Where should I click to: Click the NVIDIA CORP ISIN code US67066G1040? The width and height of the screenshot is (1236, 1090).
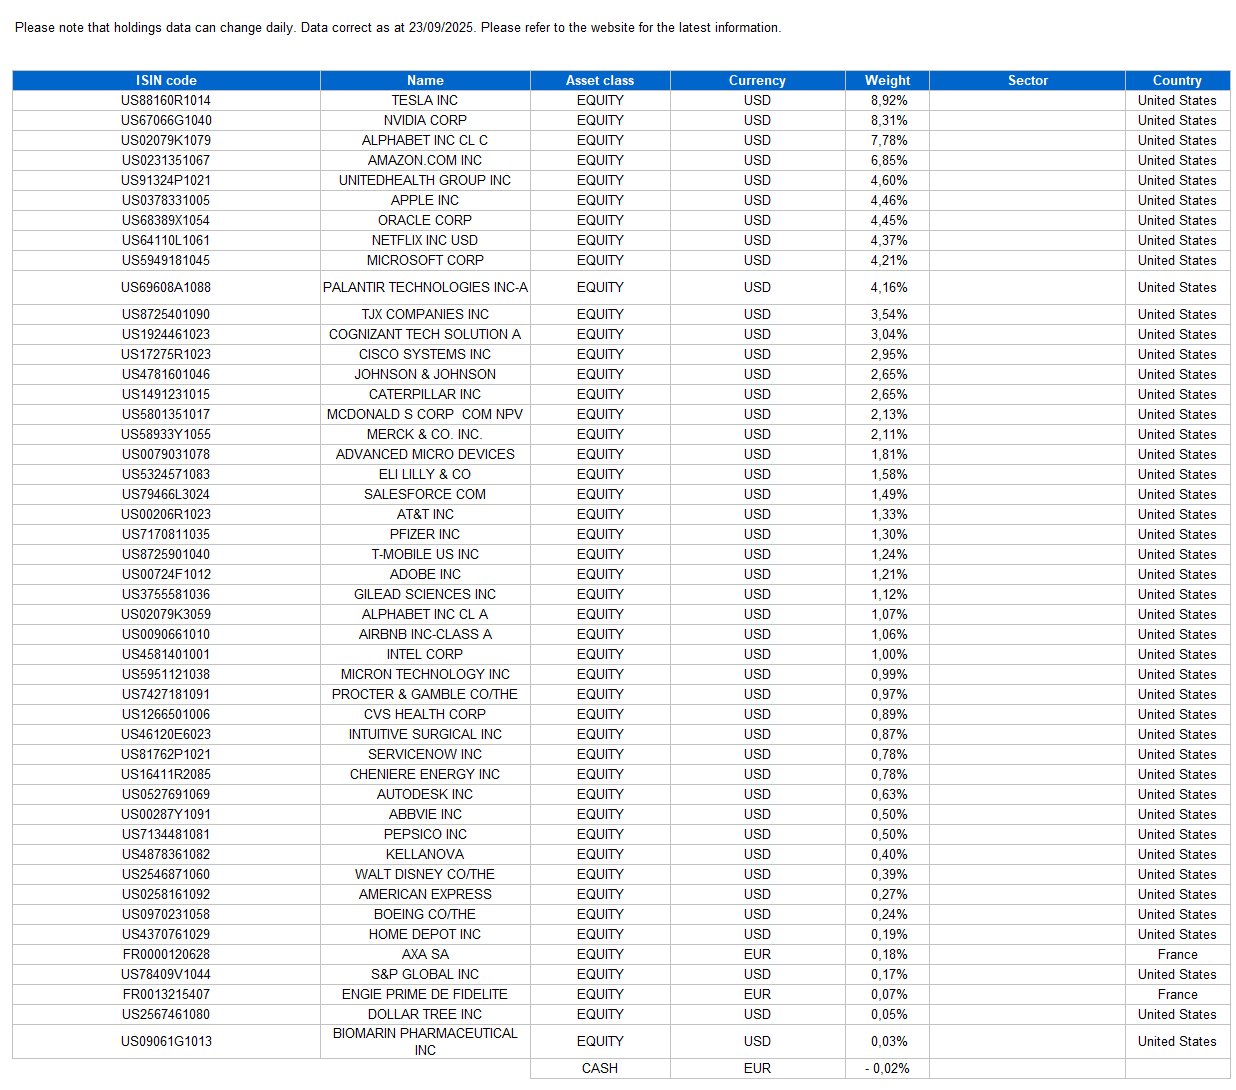coord(166,120)
